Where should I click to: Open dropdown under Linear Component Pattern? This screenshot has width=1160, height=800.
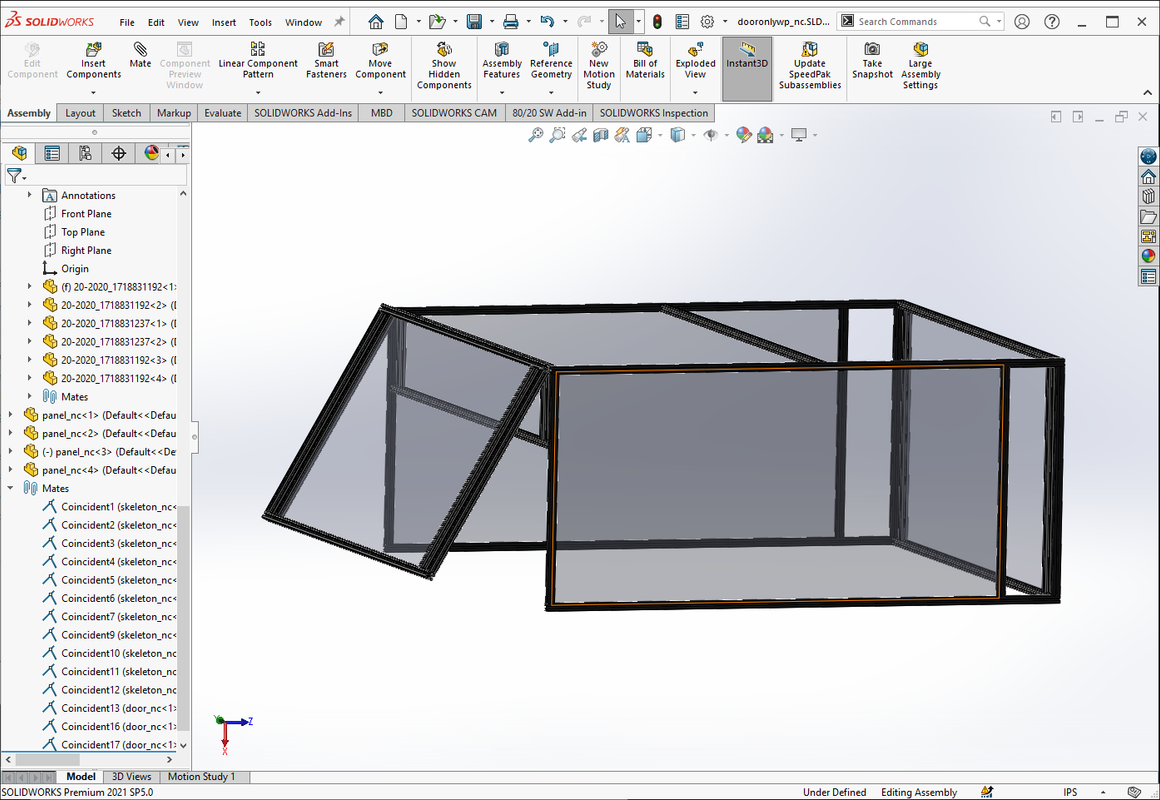click(258, 93)
